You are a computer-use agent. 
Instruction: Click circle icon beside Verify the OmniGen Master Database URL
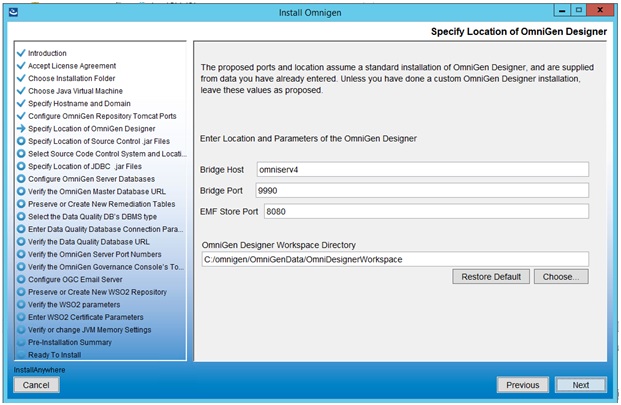point(21,191)
